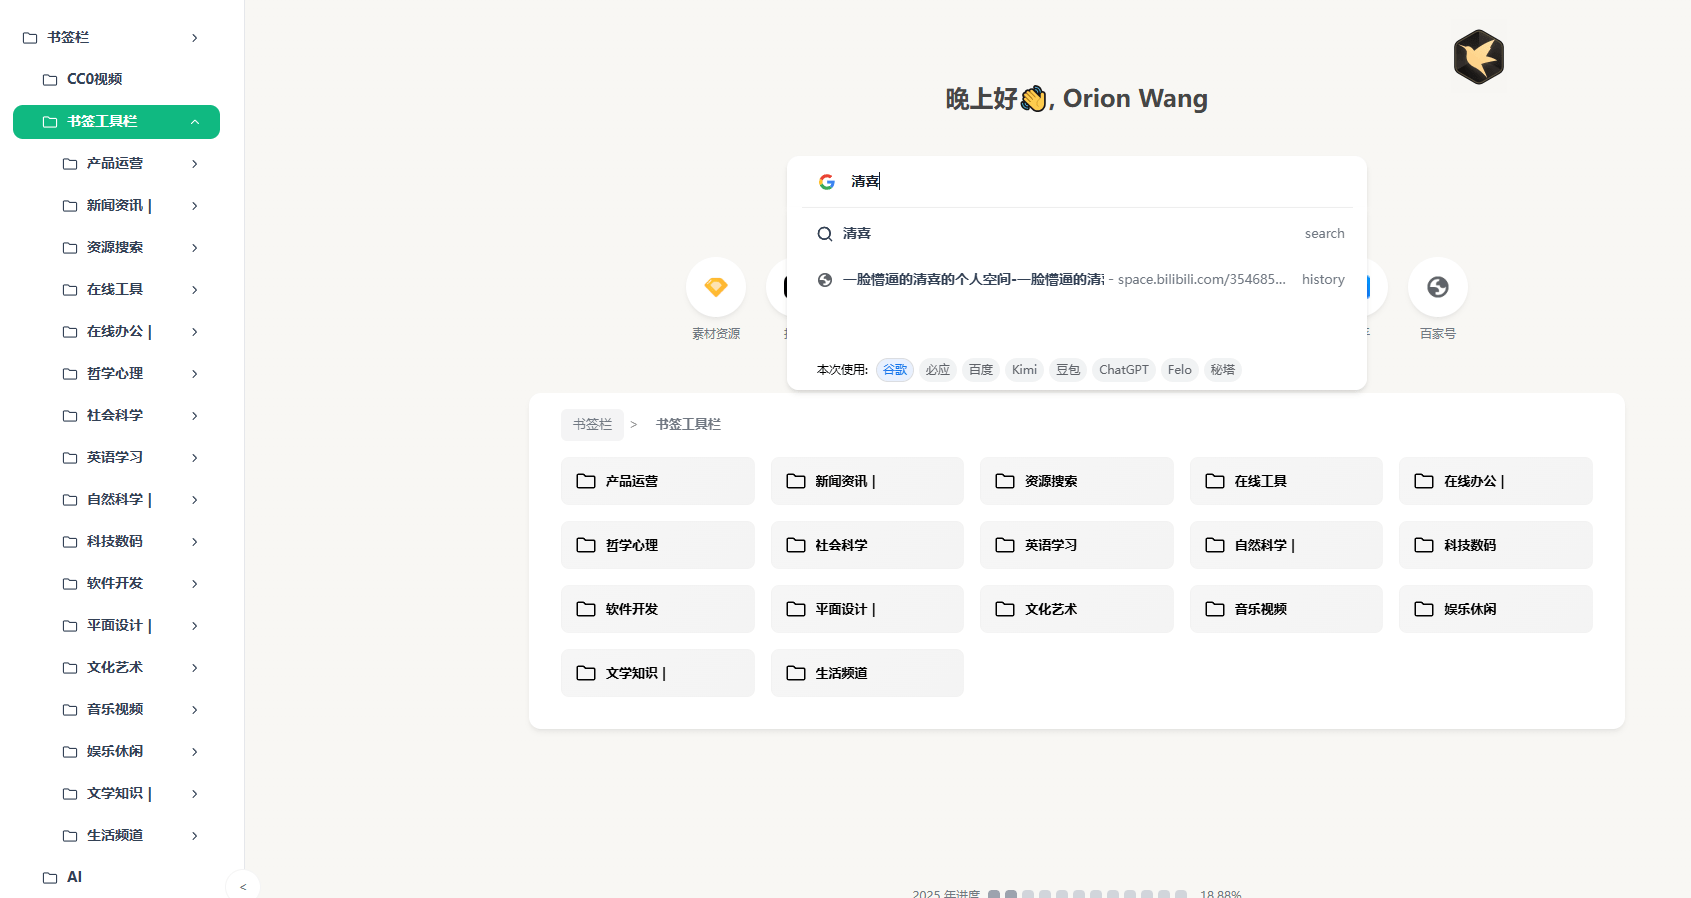Screen dimensions: 1691x898
Task: Switch search engine to 百度
Action: click(x=981, y=370)
